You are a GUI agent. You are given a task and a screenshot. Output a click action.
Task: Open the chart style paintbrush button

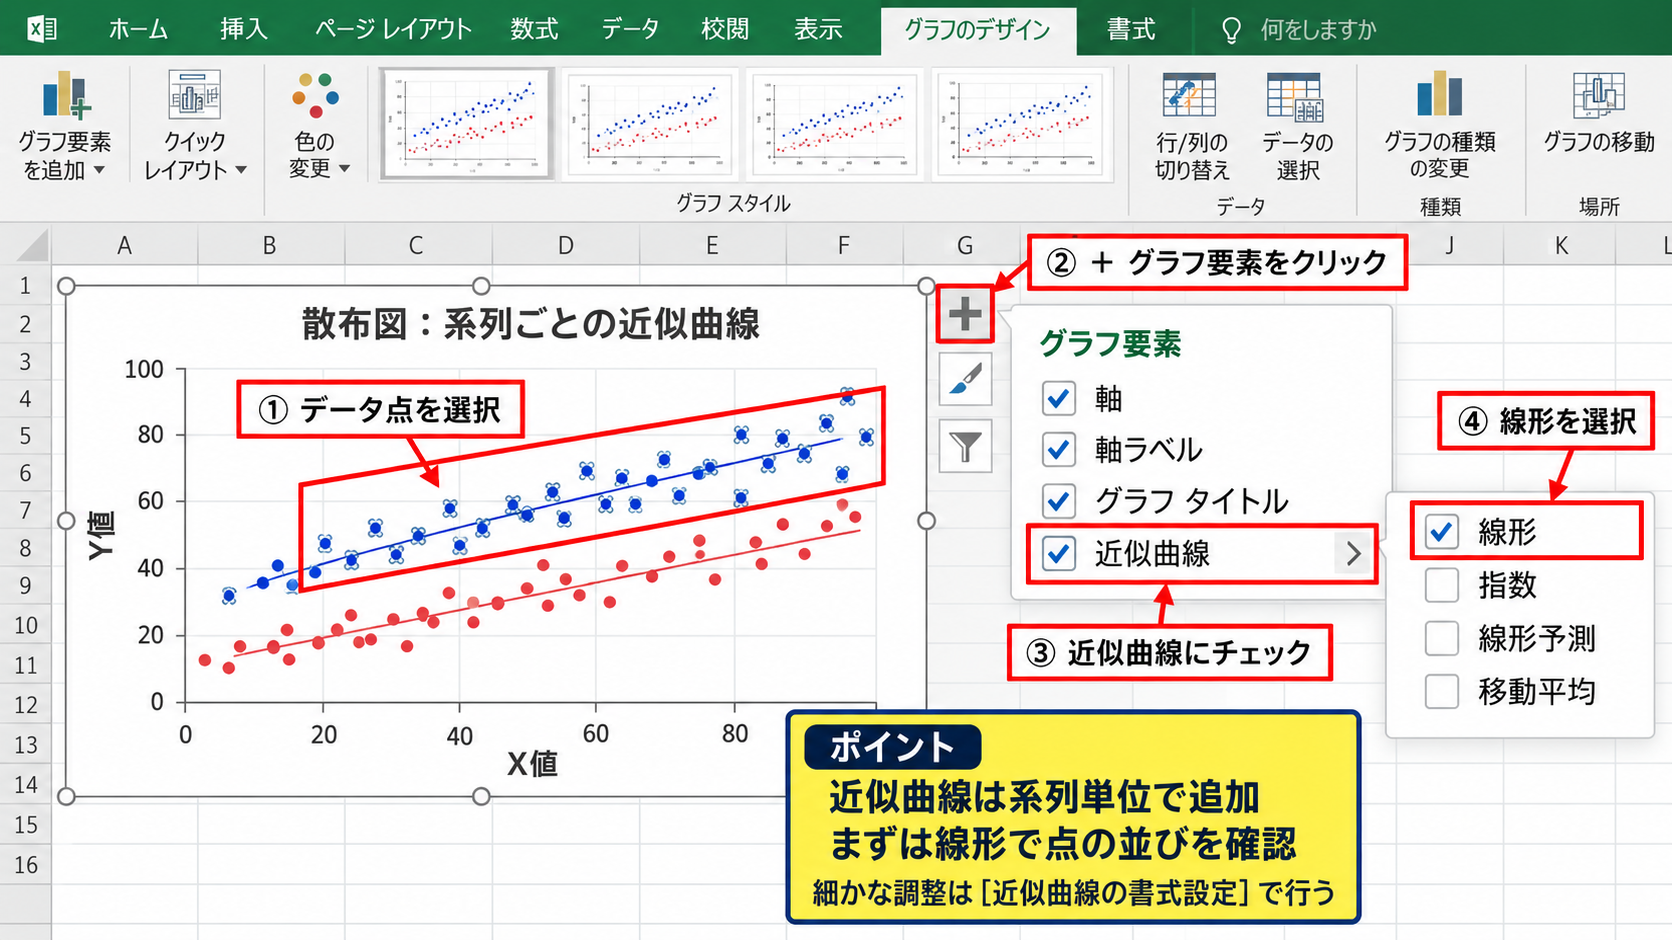[x=965, y=380]
